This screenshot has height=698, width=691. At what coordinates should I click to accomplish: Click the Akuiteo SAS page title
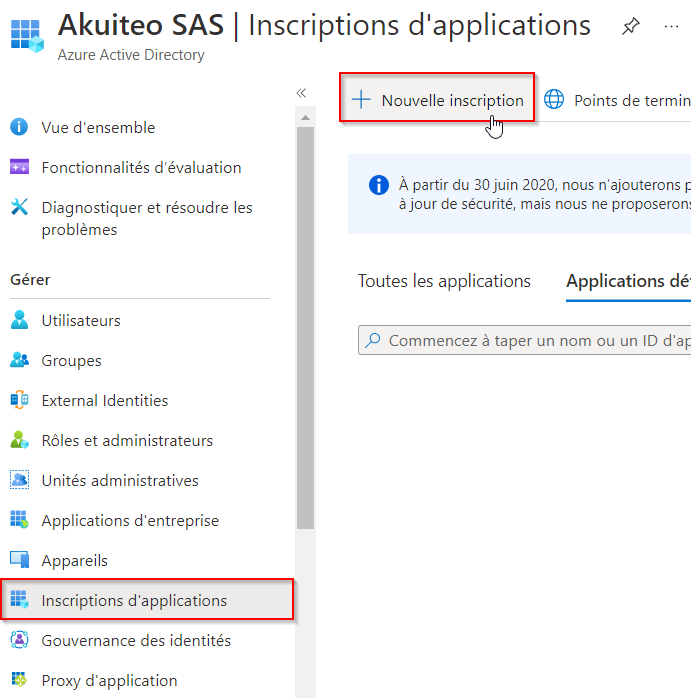[x=141, y=24]
